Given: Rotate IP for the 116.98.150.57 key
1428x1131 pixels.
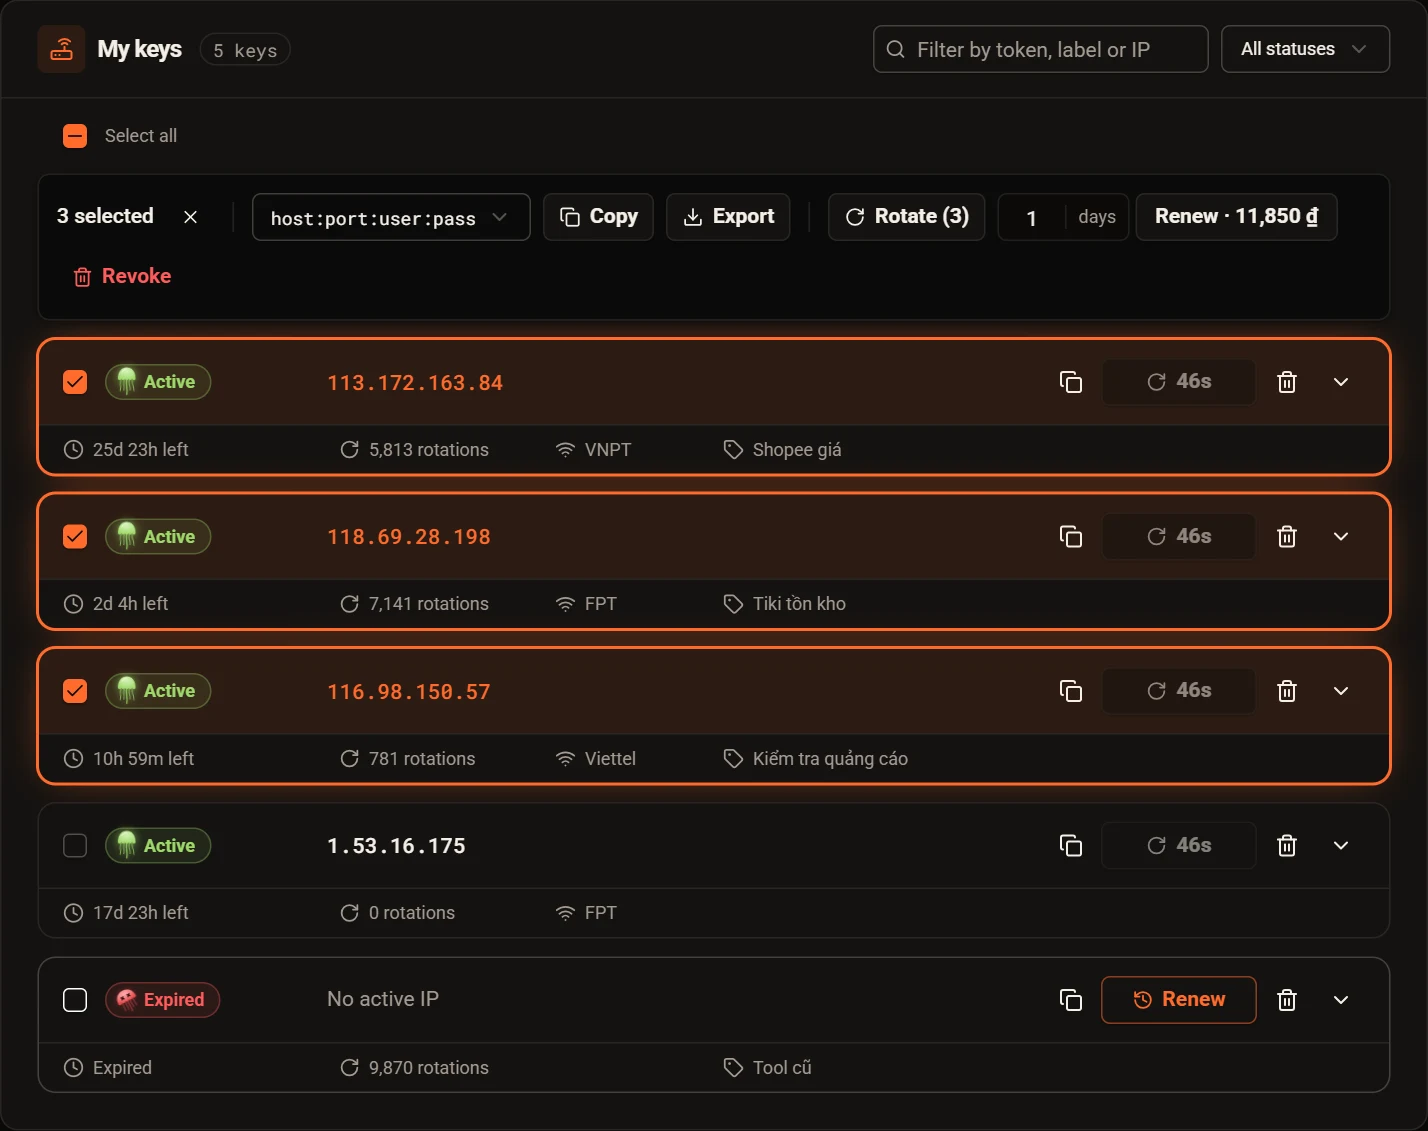Looking at the screenshot, I should 1179,691.
